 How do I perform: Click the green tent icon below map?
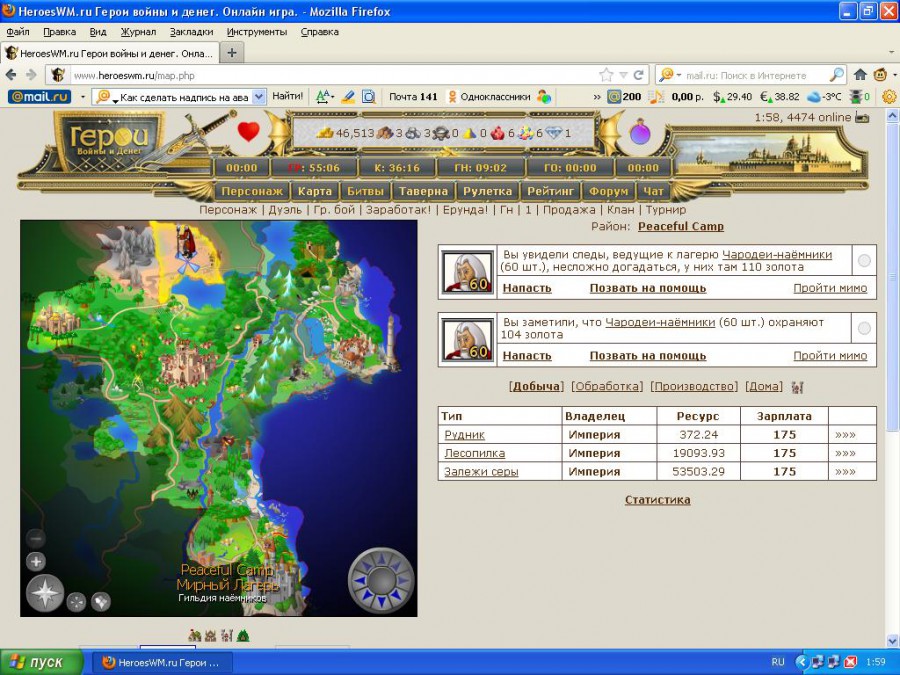[x=243, y=635]
